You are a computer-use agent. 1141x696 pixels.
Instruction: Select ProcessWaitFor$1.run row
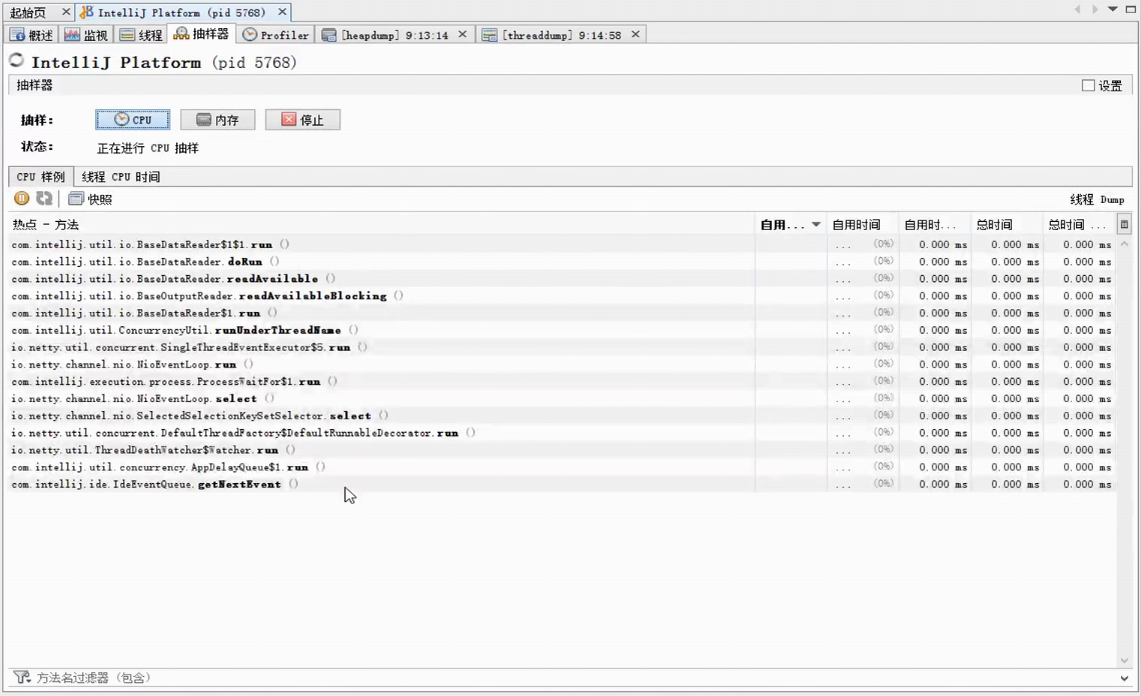(563, 381)
